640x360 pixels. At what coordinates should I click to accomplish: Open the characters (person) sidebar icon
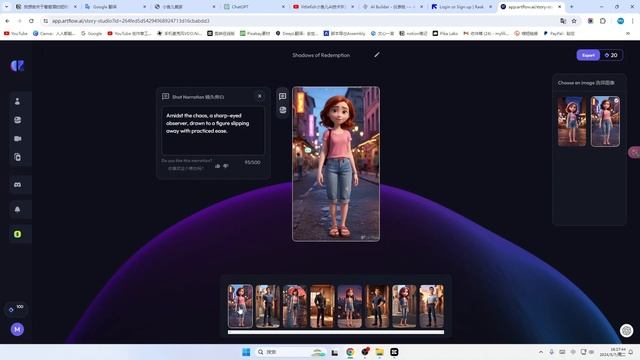click(x=17, y=101)
